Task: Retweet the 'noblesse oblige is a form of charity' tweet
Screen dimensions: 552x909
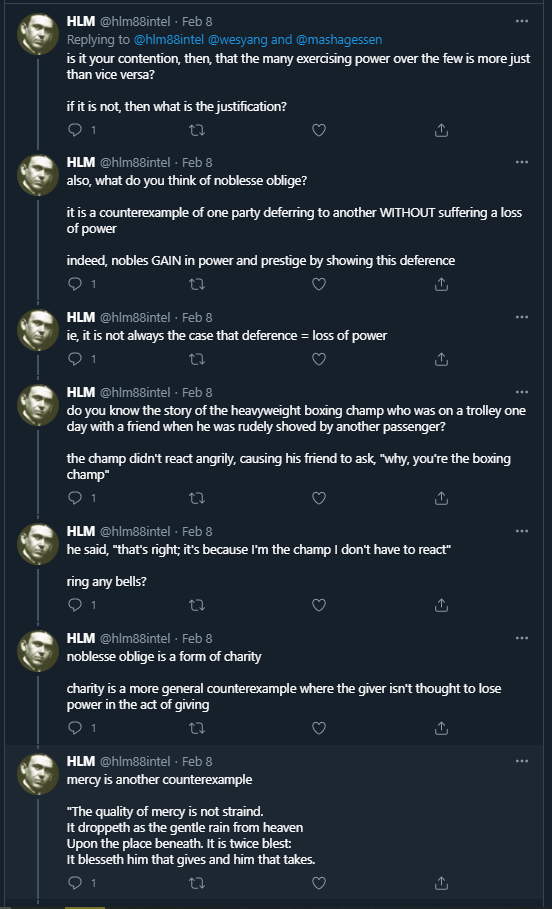Action: point(197,728)
